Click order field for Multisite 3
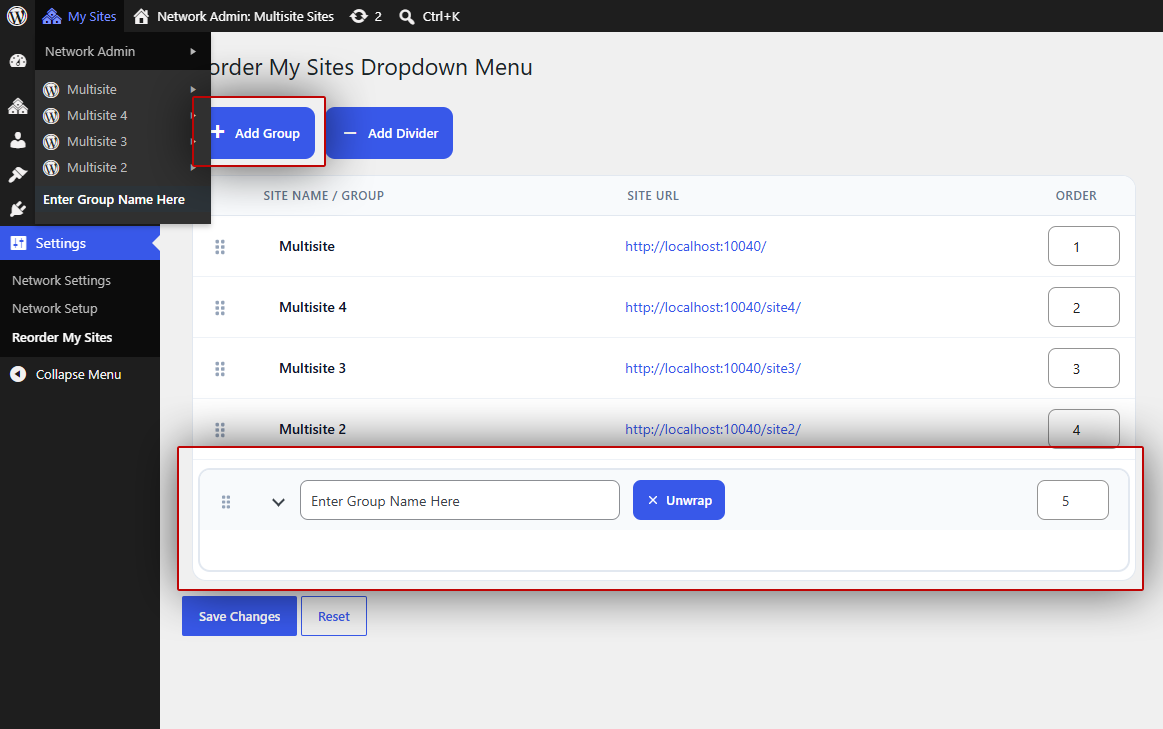Screen dimensions: 1163x729 (1084, 368)
